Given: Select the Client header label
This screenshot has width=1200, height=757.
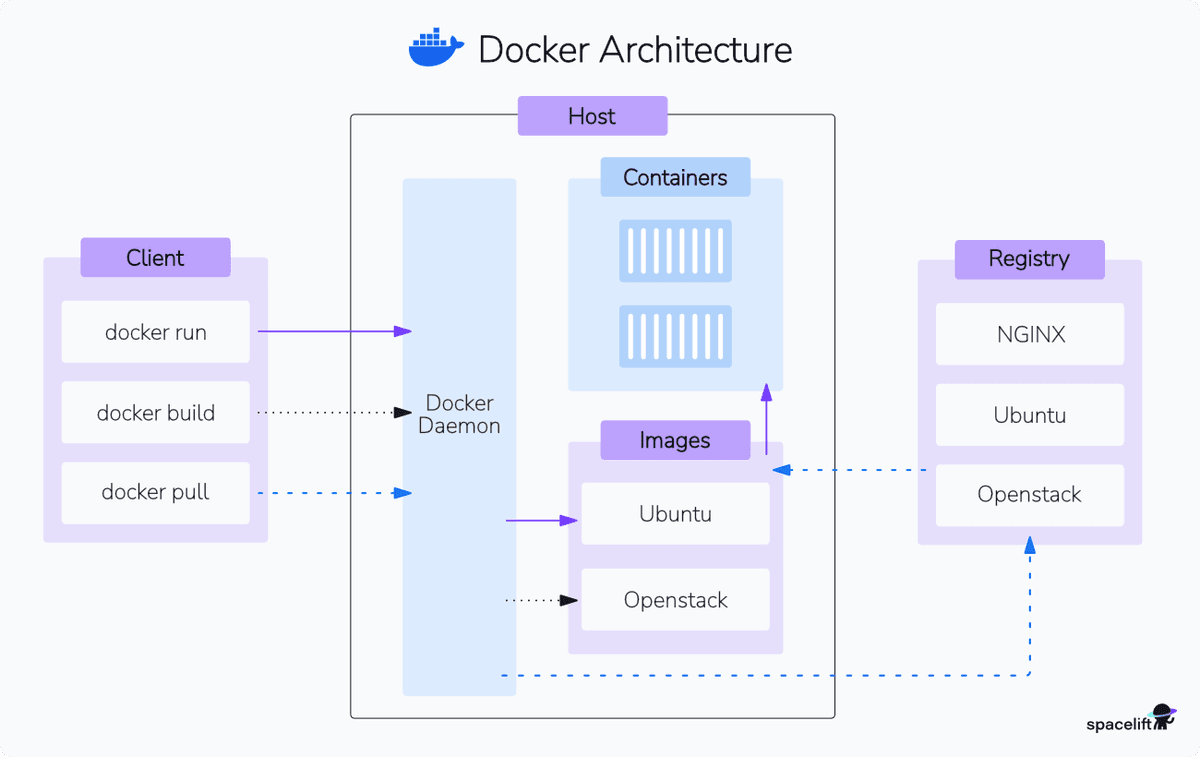Looking at the screenshot, I should point(155,257).
